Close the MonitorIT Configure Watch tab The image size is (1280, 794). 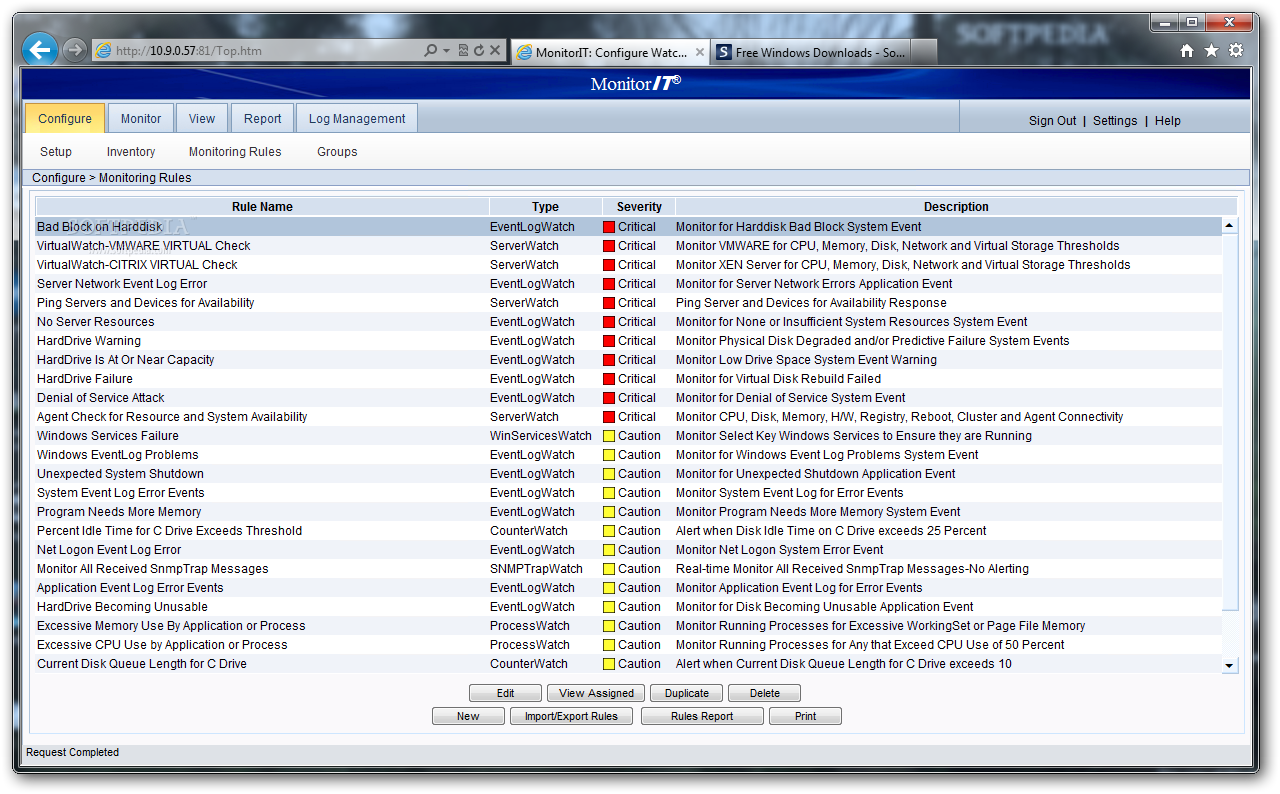click(699, 53)
